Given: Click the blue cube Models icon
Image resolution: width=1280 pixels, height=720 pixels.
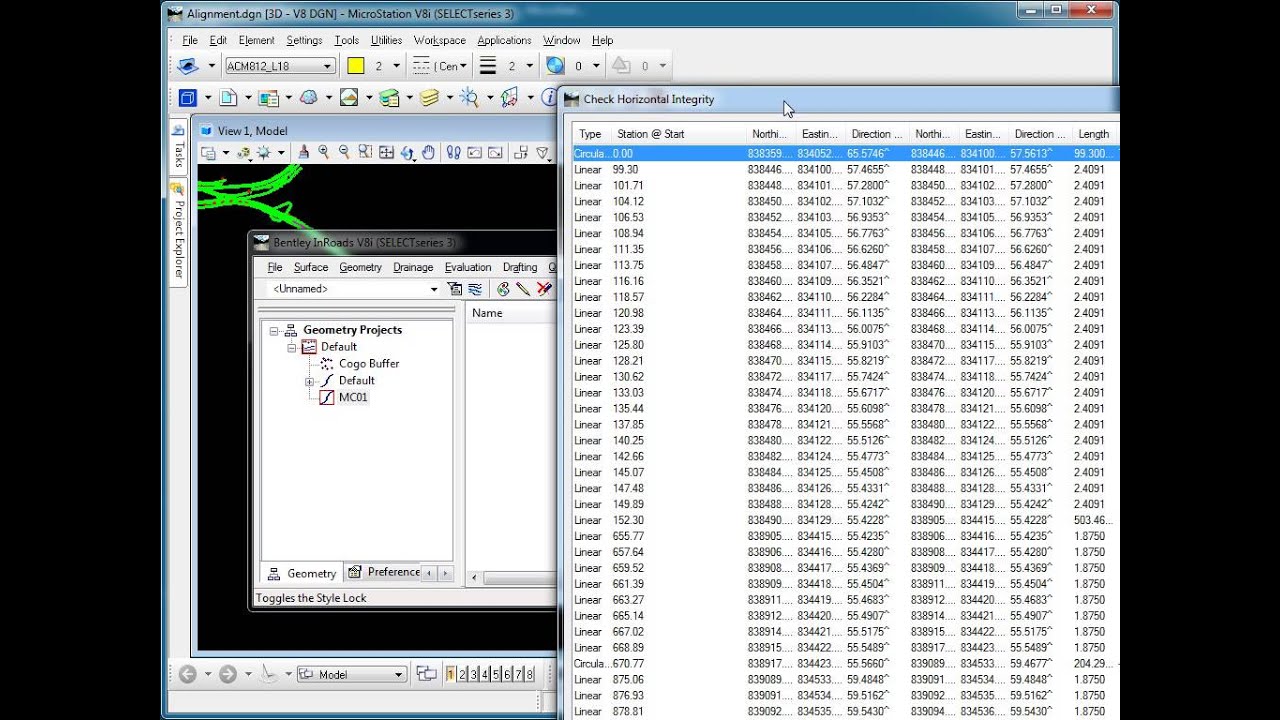Looking at the screenshot, I should tap(188, 97).
